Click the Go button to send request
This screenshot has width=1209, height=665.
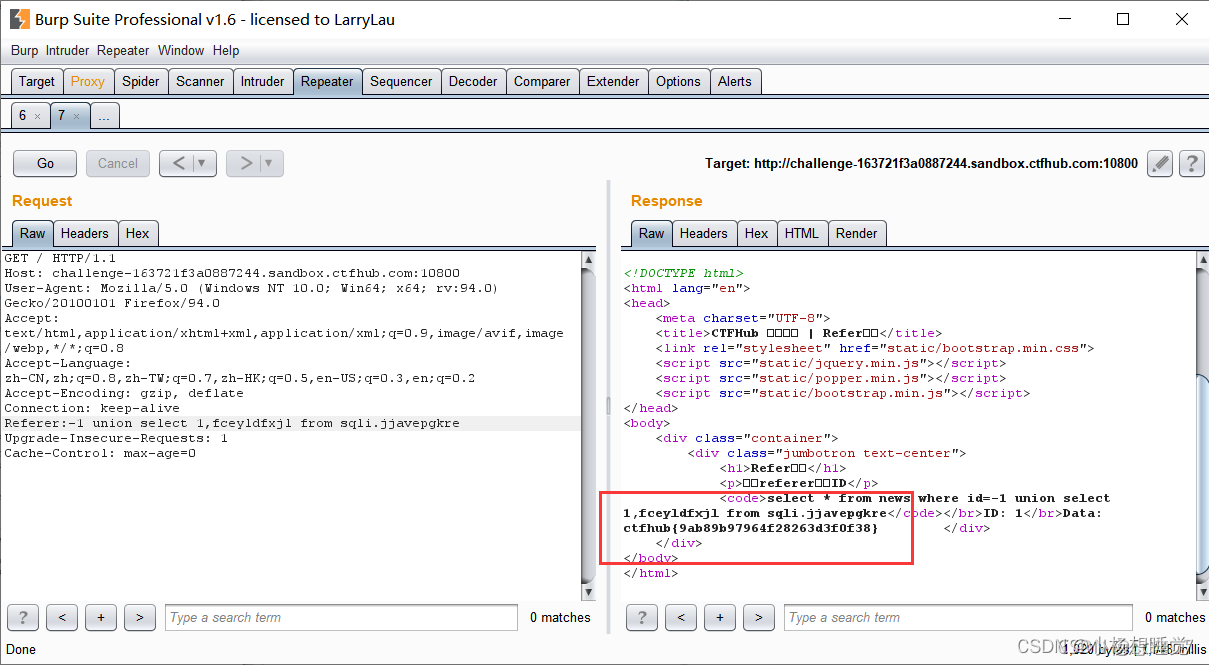point(46,163)
